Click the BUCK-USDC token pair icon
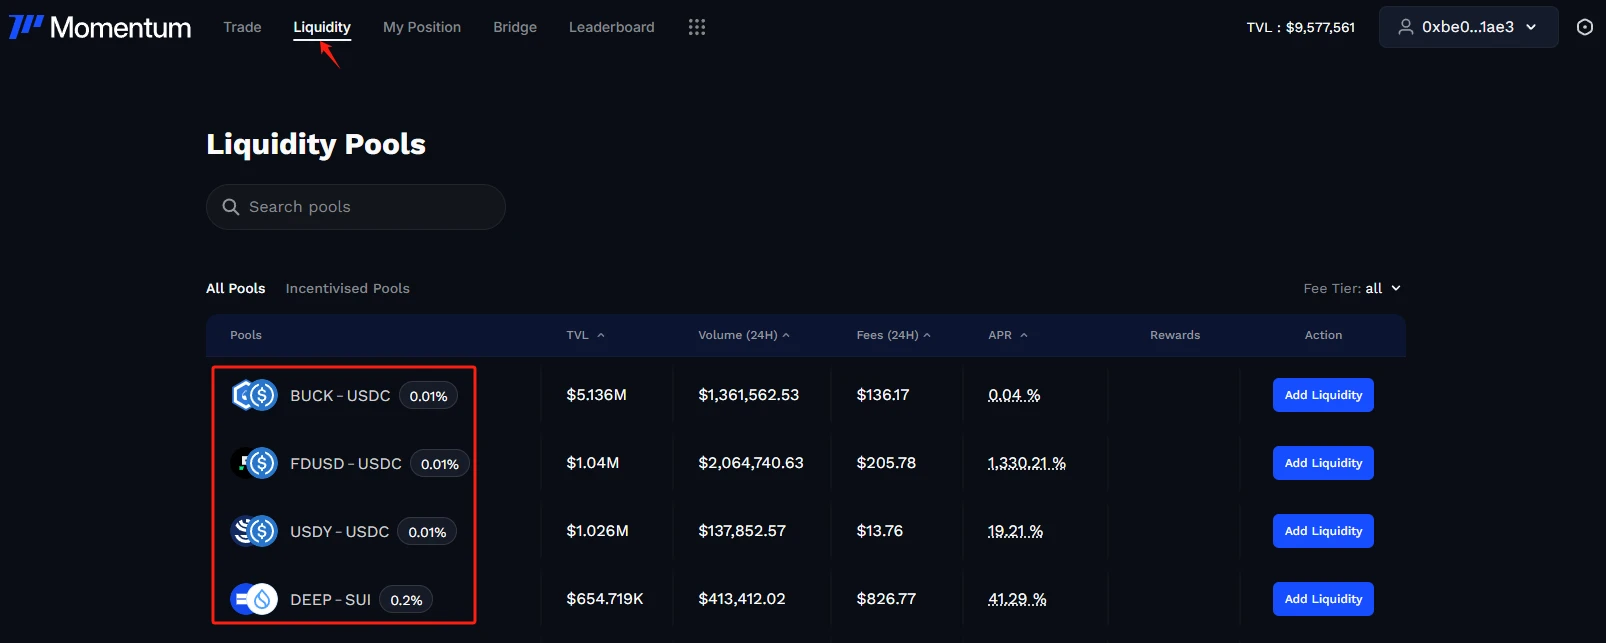1606x643 pixels. coord(254,395)
